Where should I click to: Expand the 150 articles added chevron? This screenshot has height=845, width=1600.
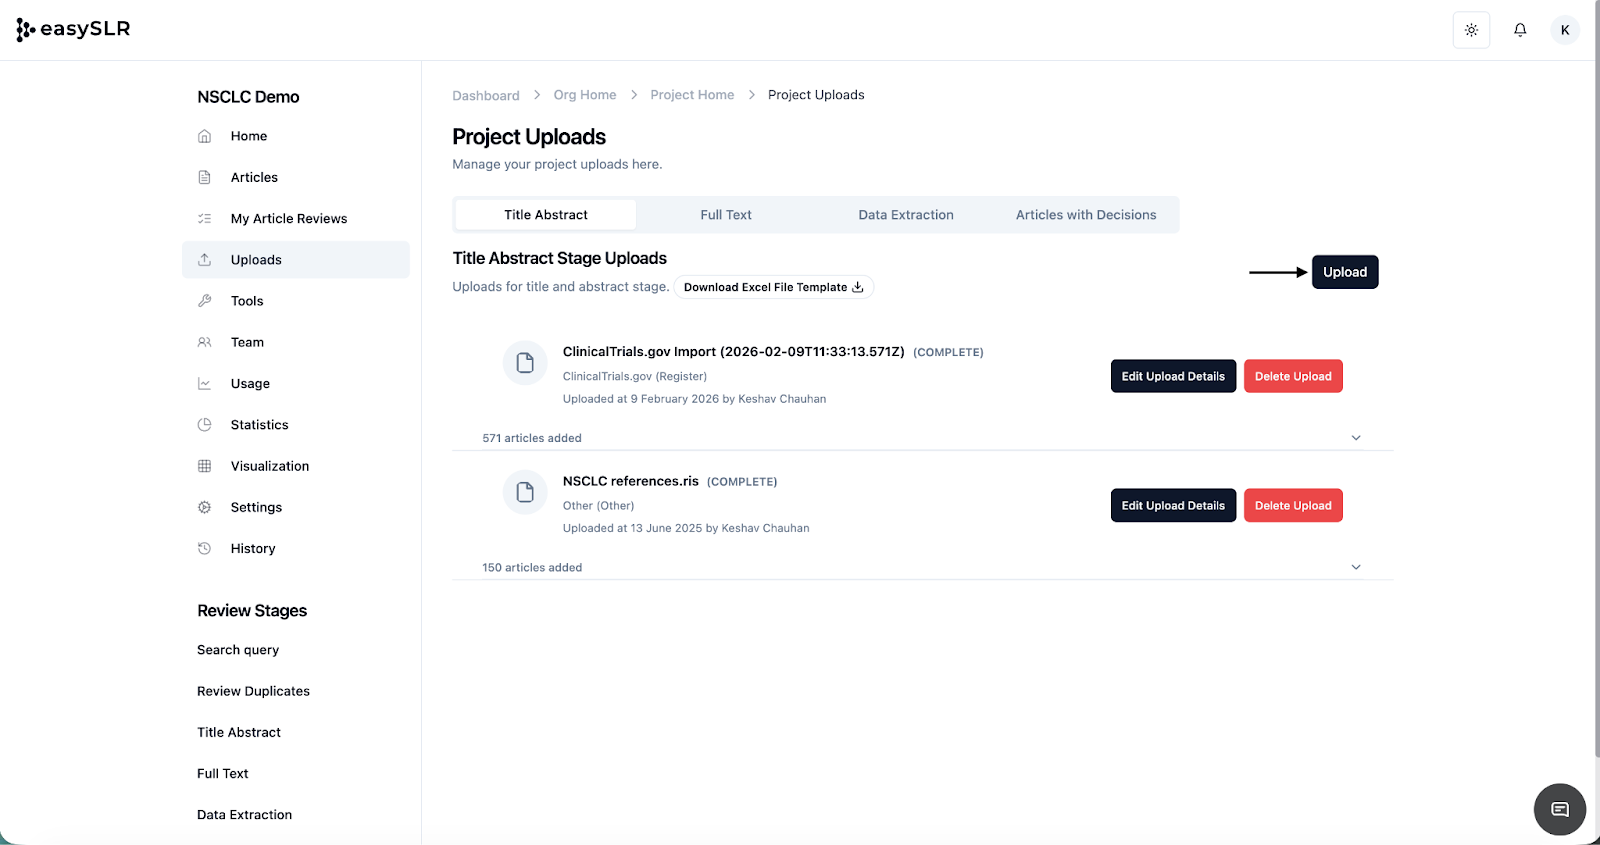[1356, 567]
